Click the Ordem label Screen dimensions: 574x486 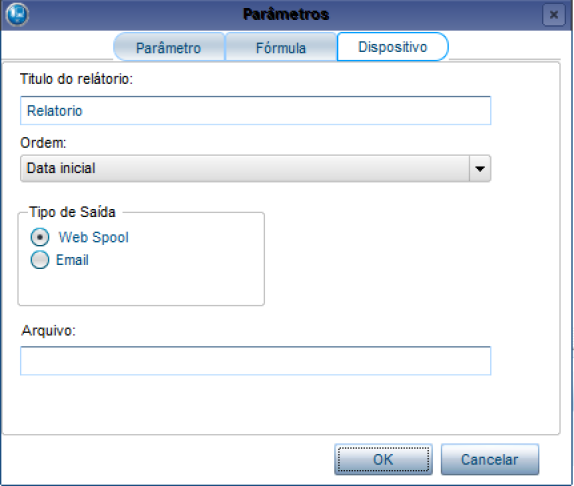43,143
